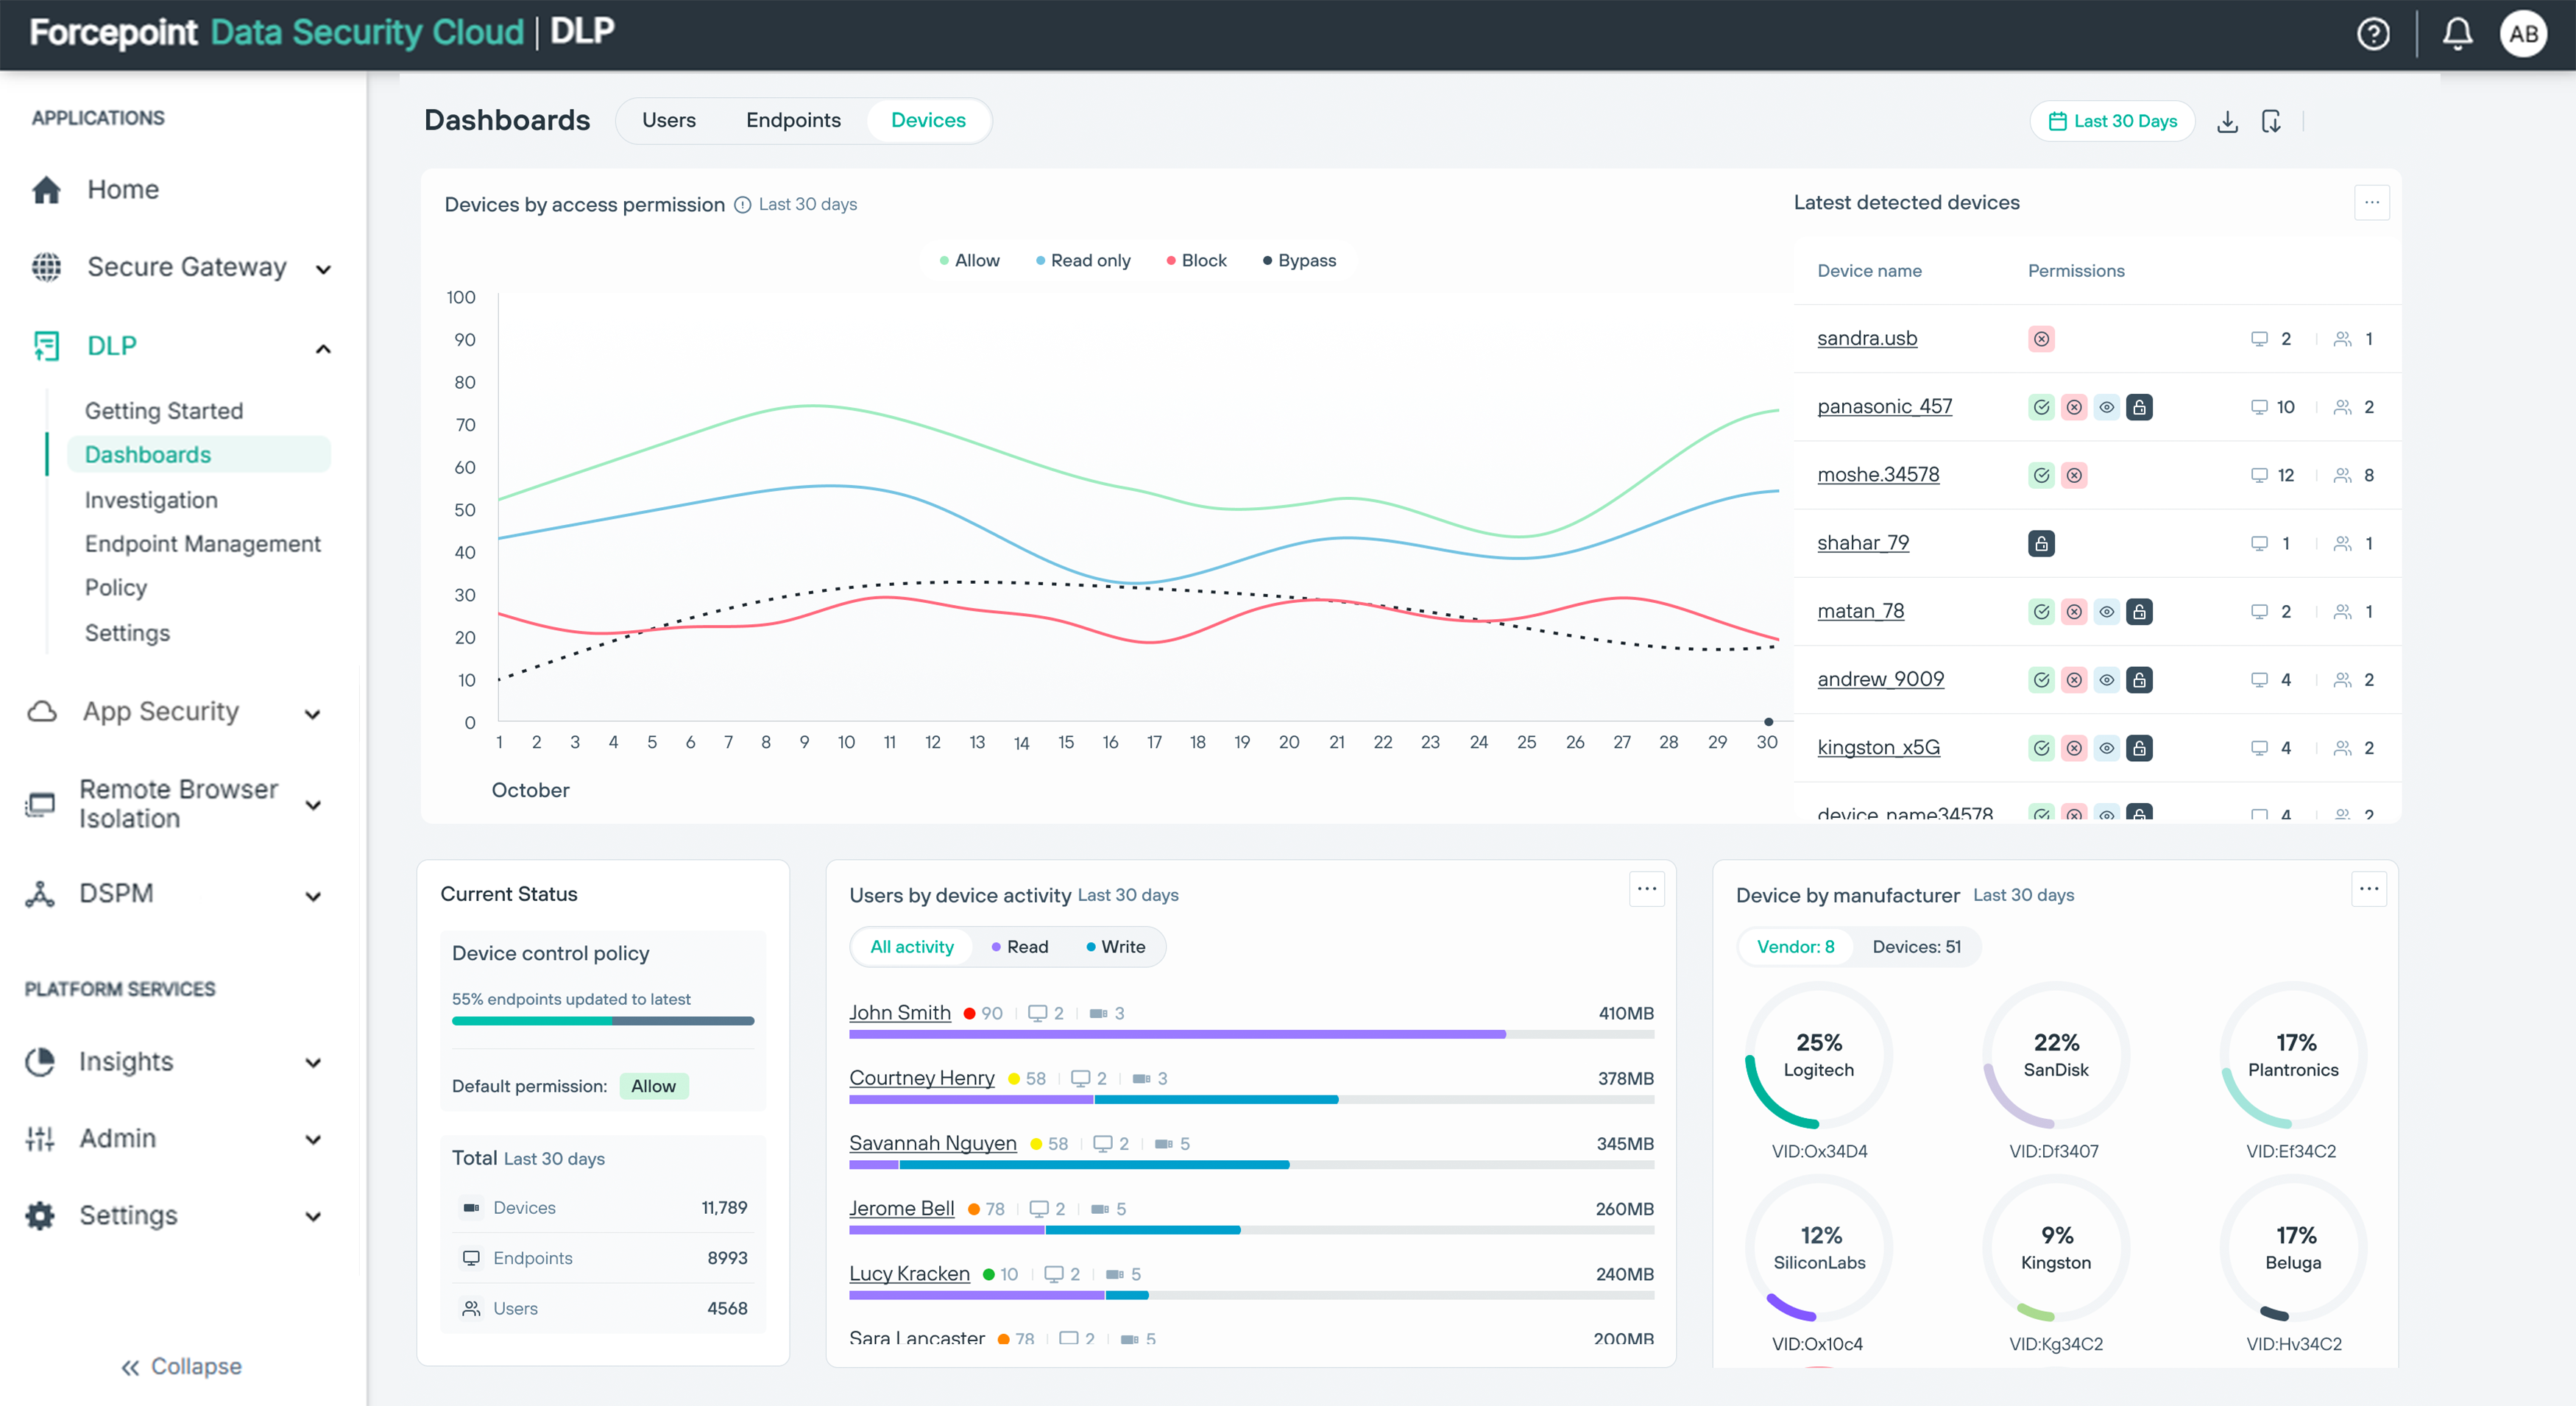Image resolution: width=2576 pixels, height=1406 pixels.
Task: Click the block permission icon for sandra.usb
Action: (2041, 339)
